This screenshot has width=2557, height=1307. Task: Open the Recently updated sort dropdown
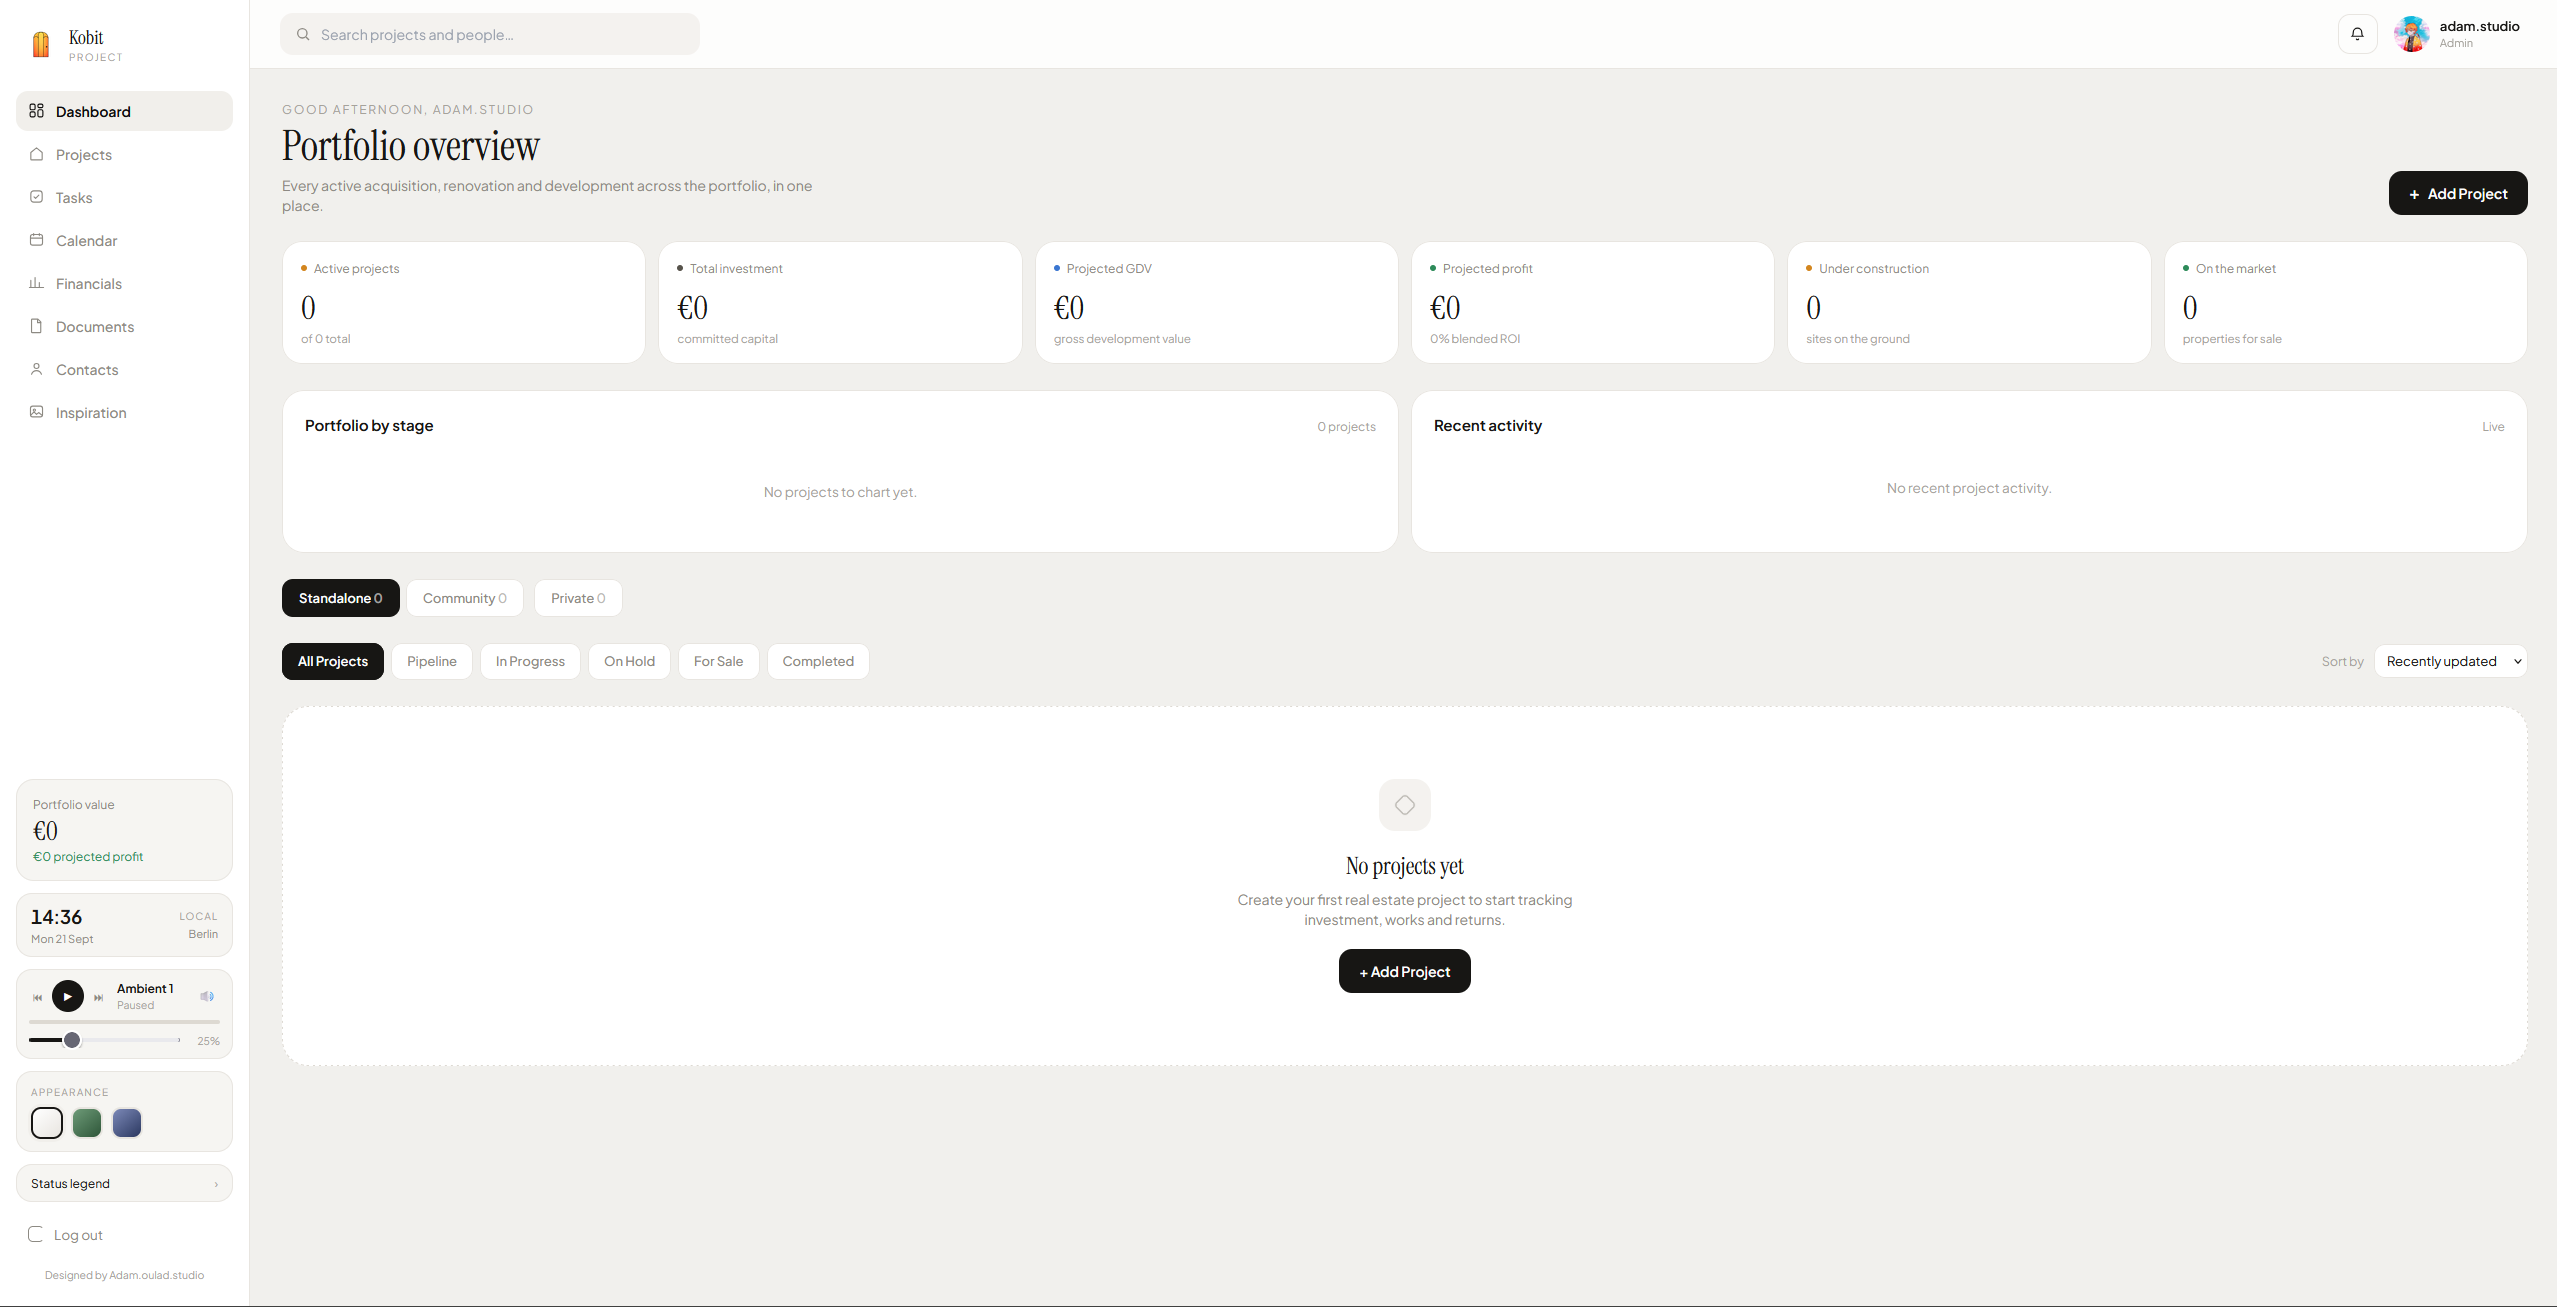(x=2450, y=661)
